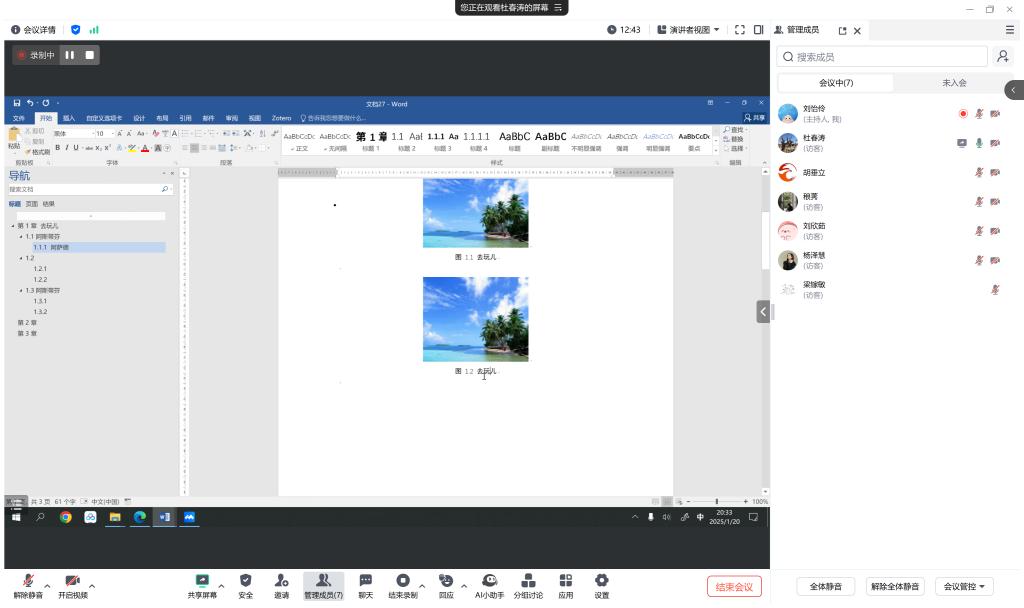The image size is (1024, 608).
Task: Open the 应用 apps icon
Action: click(x=566, y=581)
